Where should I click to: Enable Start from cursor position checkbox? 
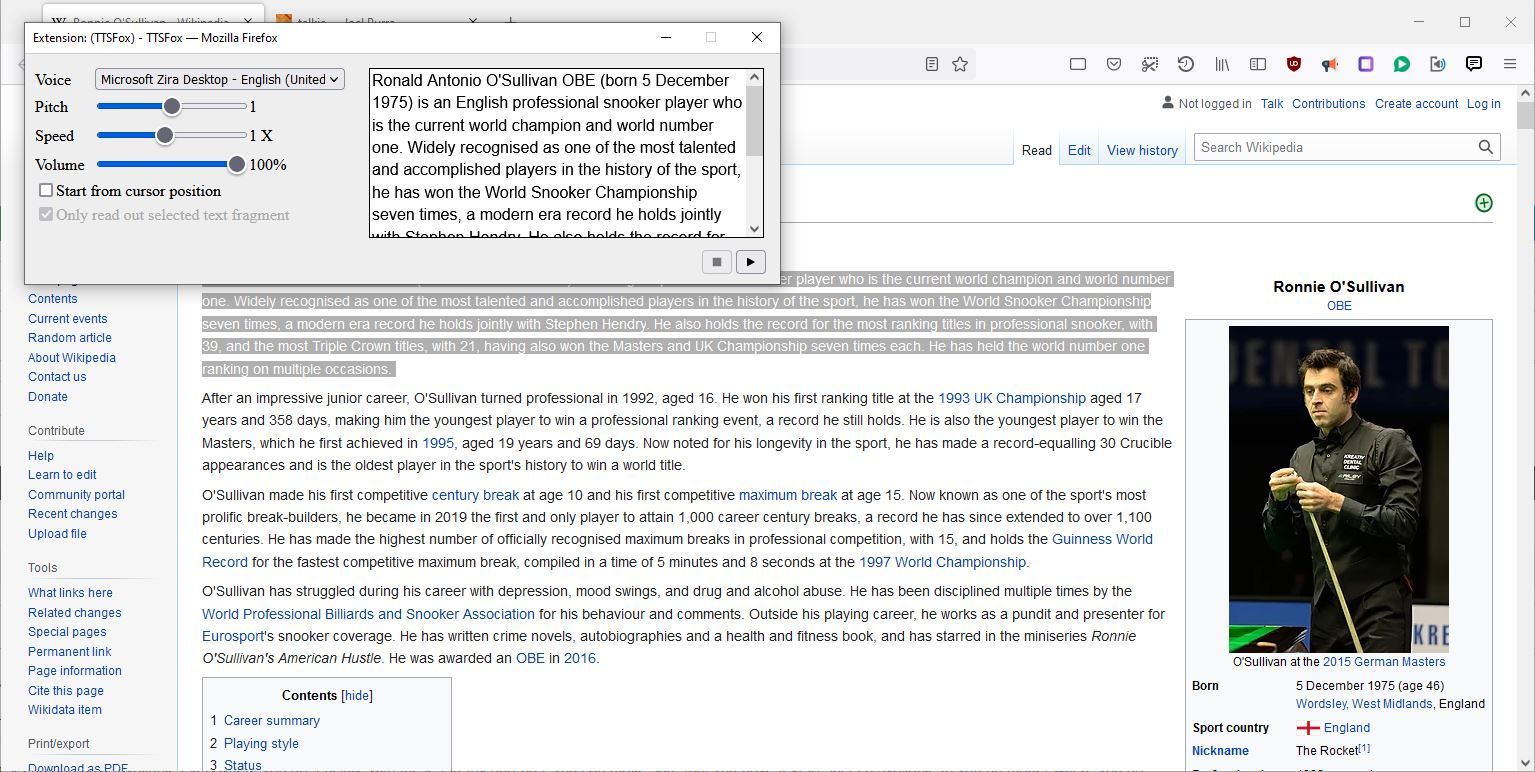[46, 190]
